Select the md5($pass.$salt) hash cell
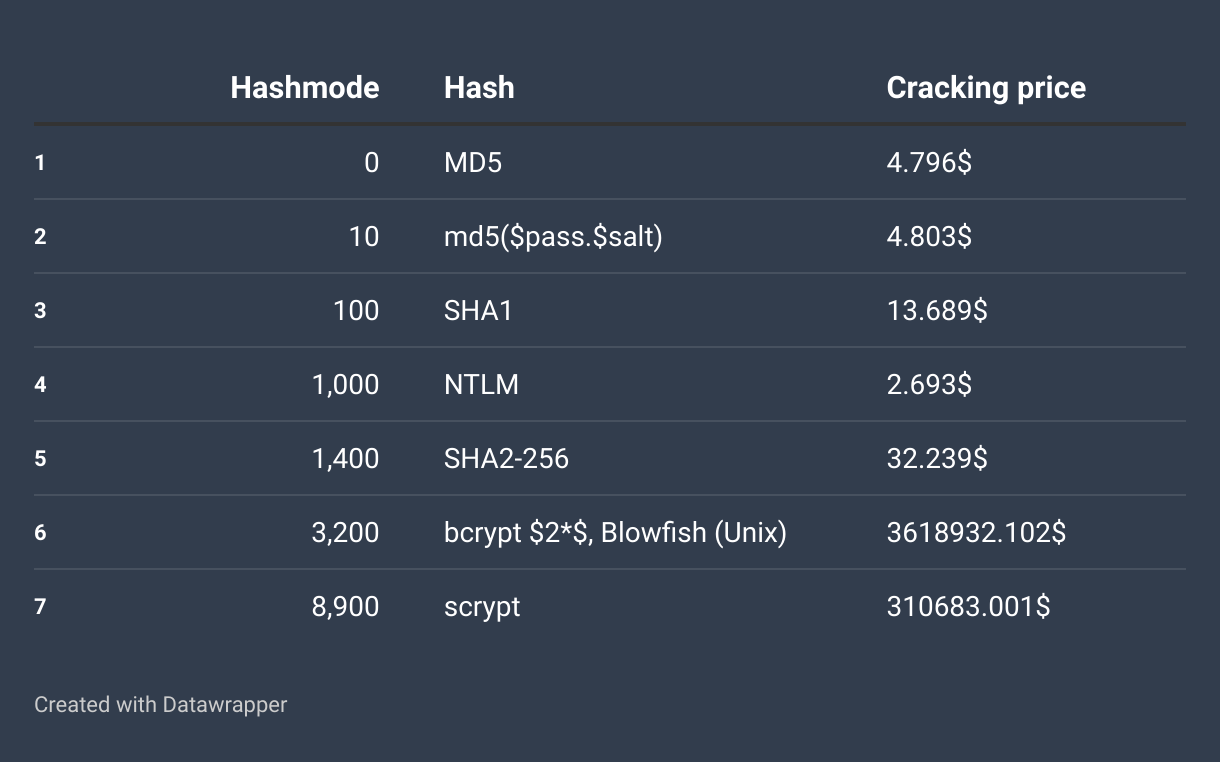Image resolution: width=1220 pixels, height=762 pixels. pyautogui.click(x=553, y=236)
